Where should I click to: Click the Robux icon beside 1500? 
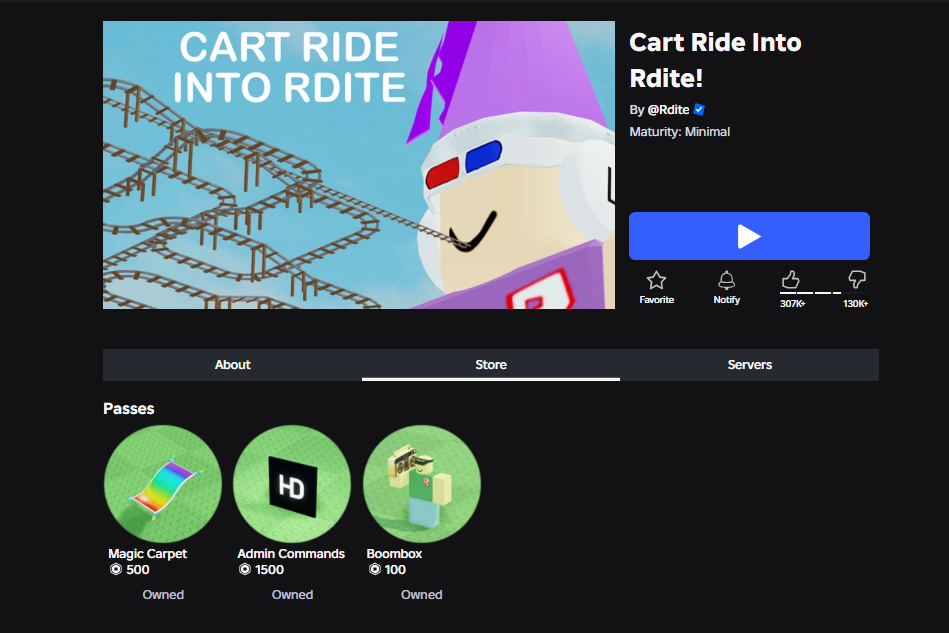(x=245, y=569)
